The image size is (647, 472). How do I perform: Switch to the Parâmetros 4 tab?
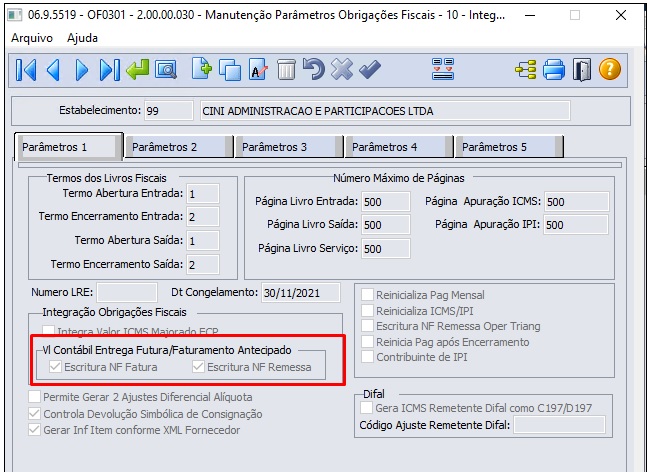click(x=399, y=147)
